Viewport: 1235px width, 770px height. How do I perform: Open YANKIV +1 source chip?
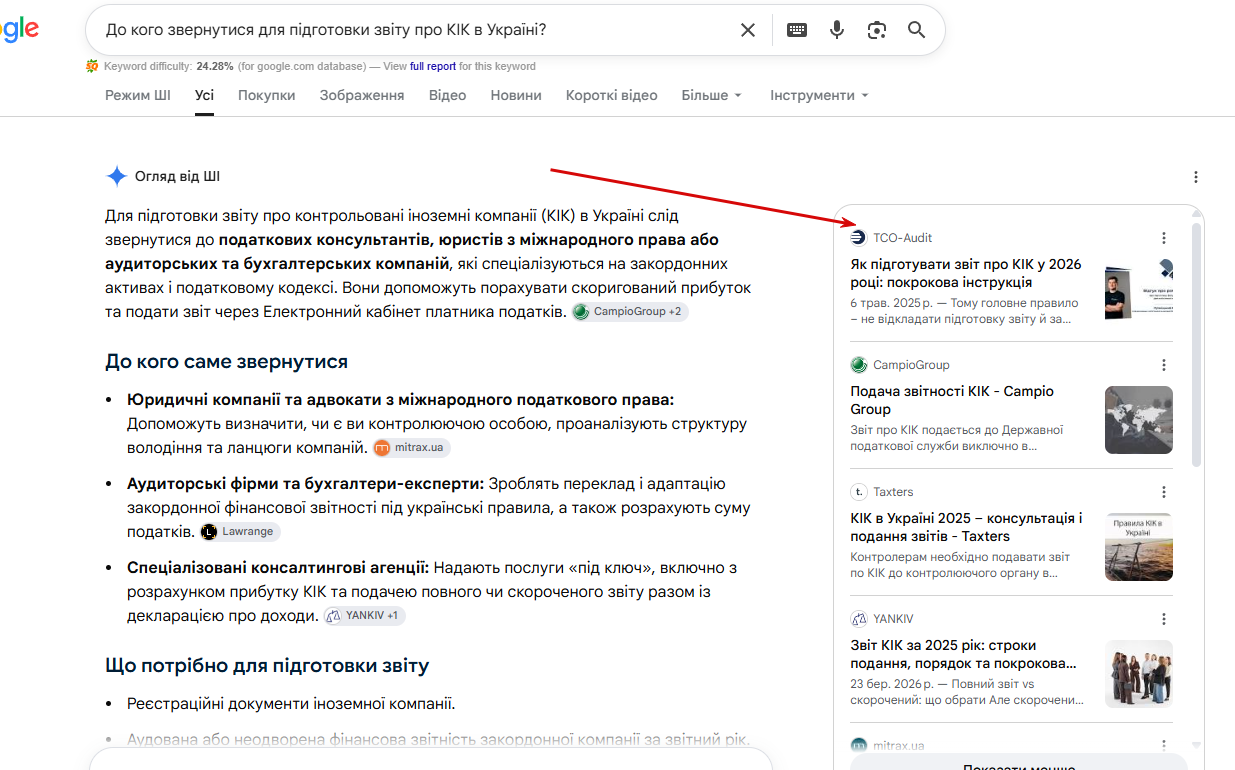coord(364,616)
